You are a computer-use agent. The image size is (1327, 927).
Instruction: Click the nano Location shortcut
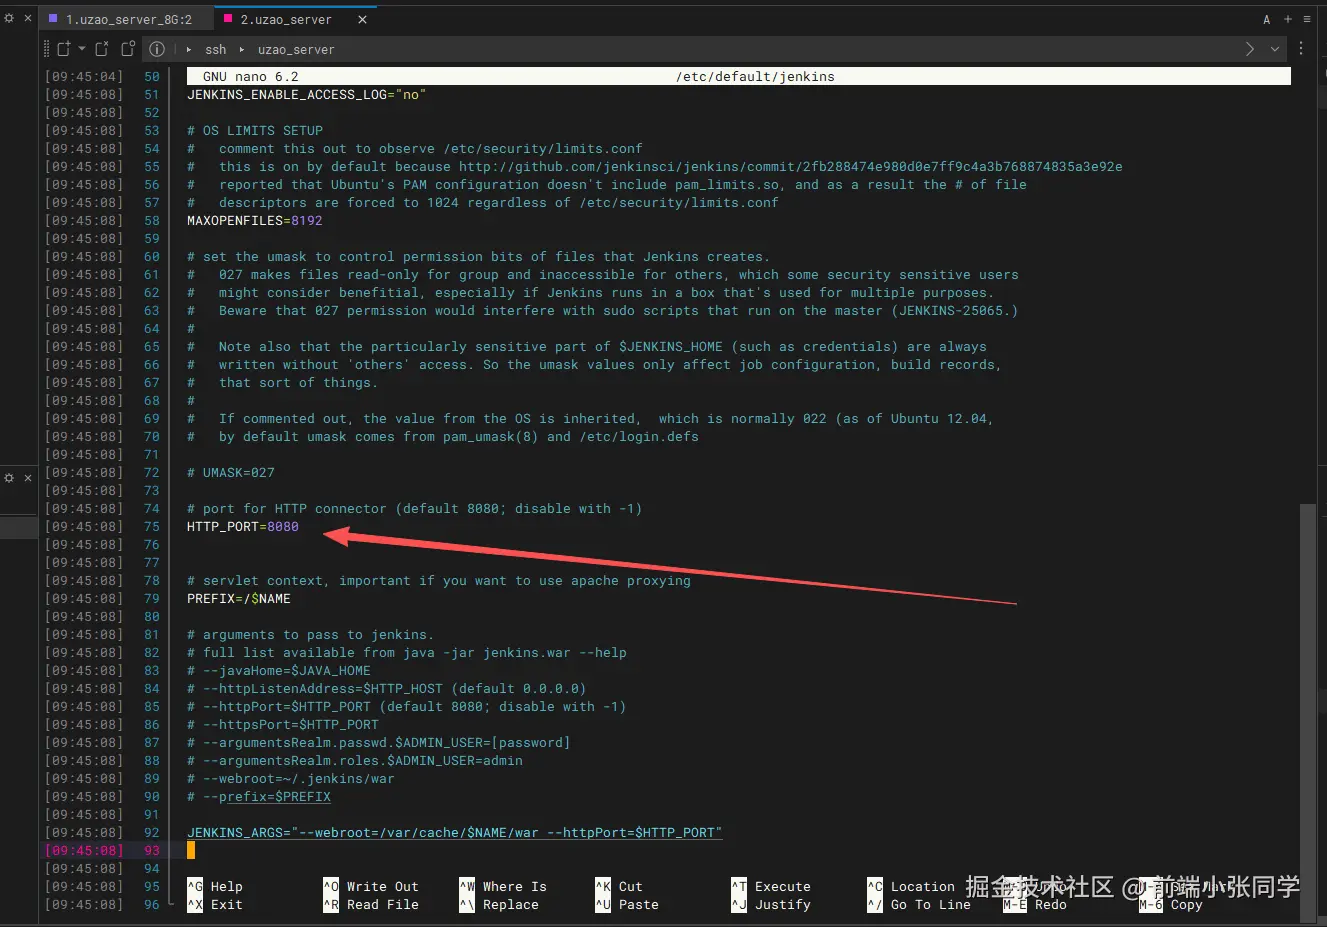coord(911,887)
